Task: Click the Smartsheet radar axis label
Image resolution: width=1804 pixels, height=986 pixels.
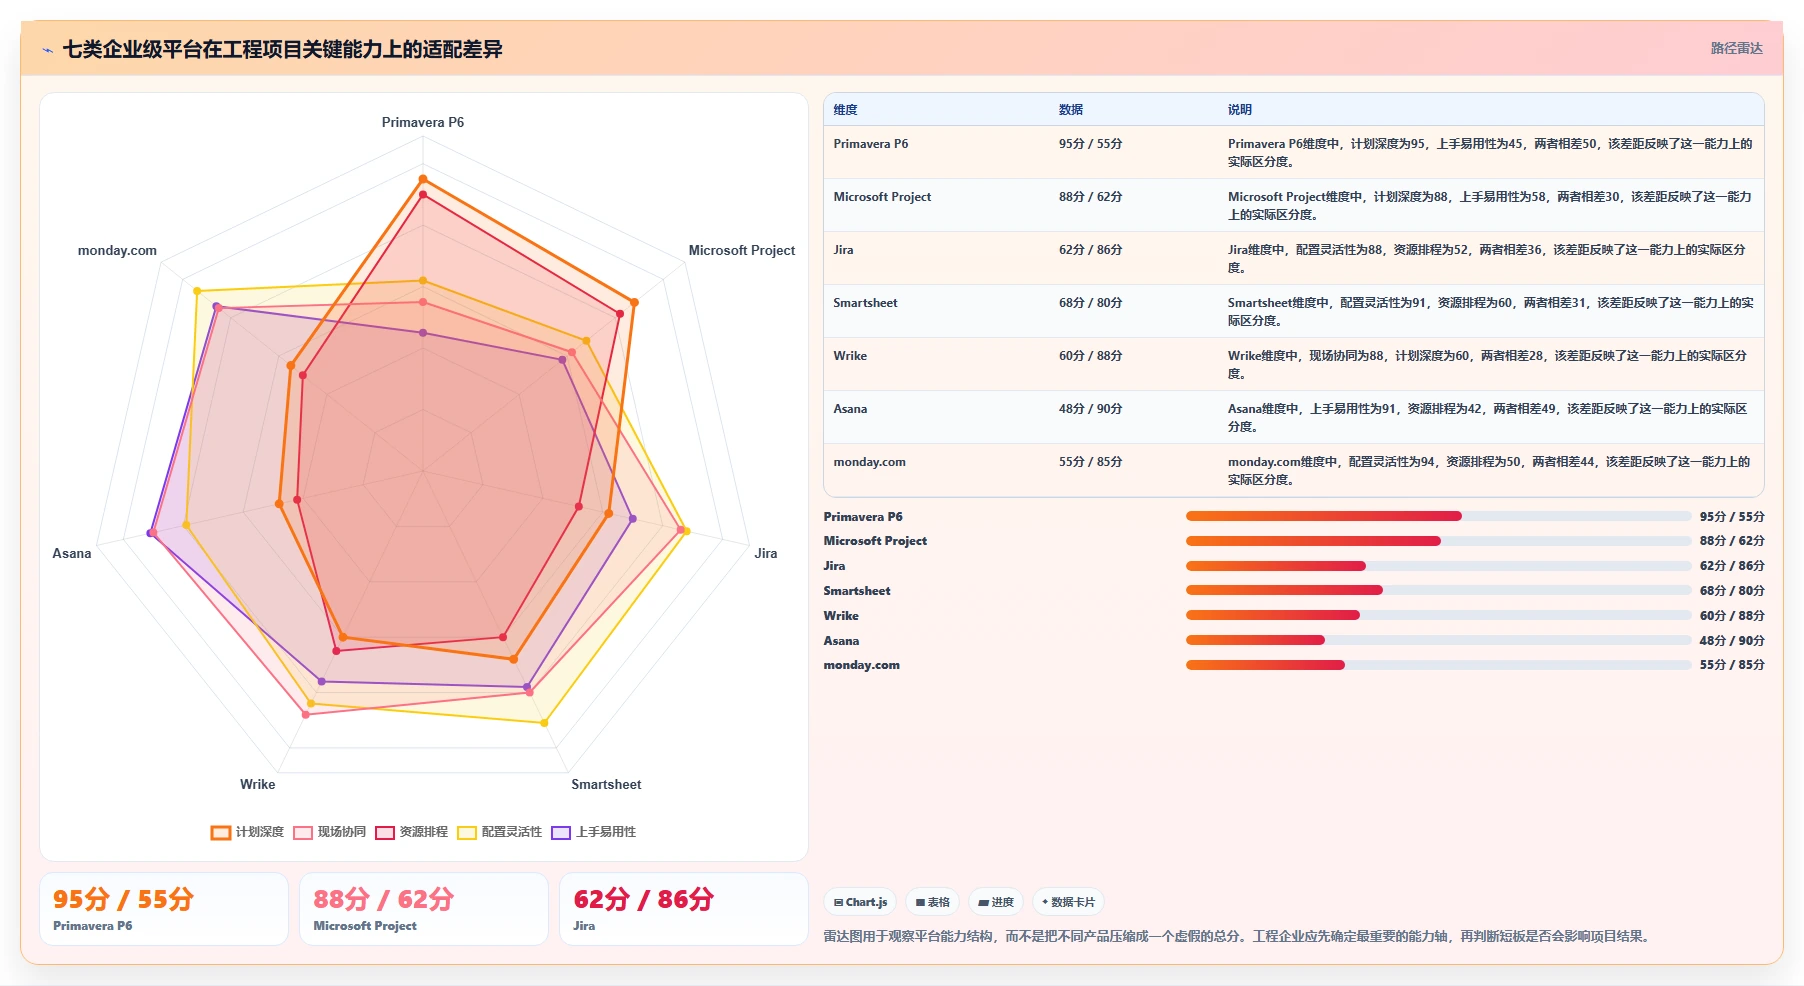Action: pos(606,784)
